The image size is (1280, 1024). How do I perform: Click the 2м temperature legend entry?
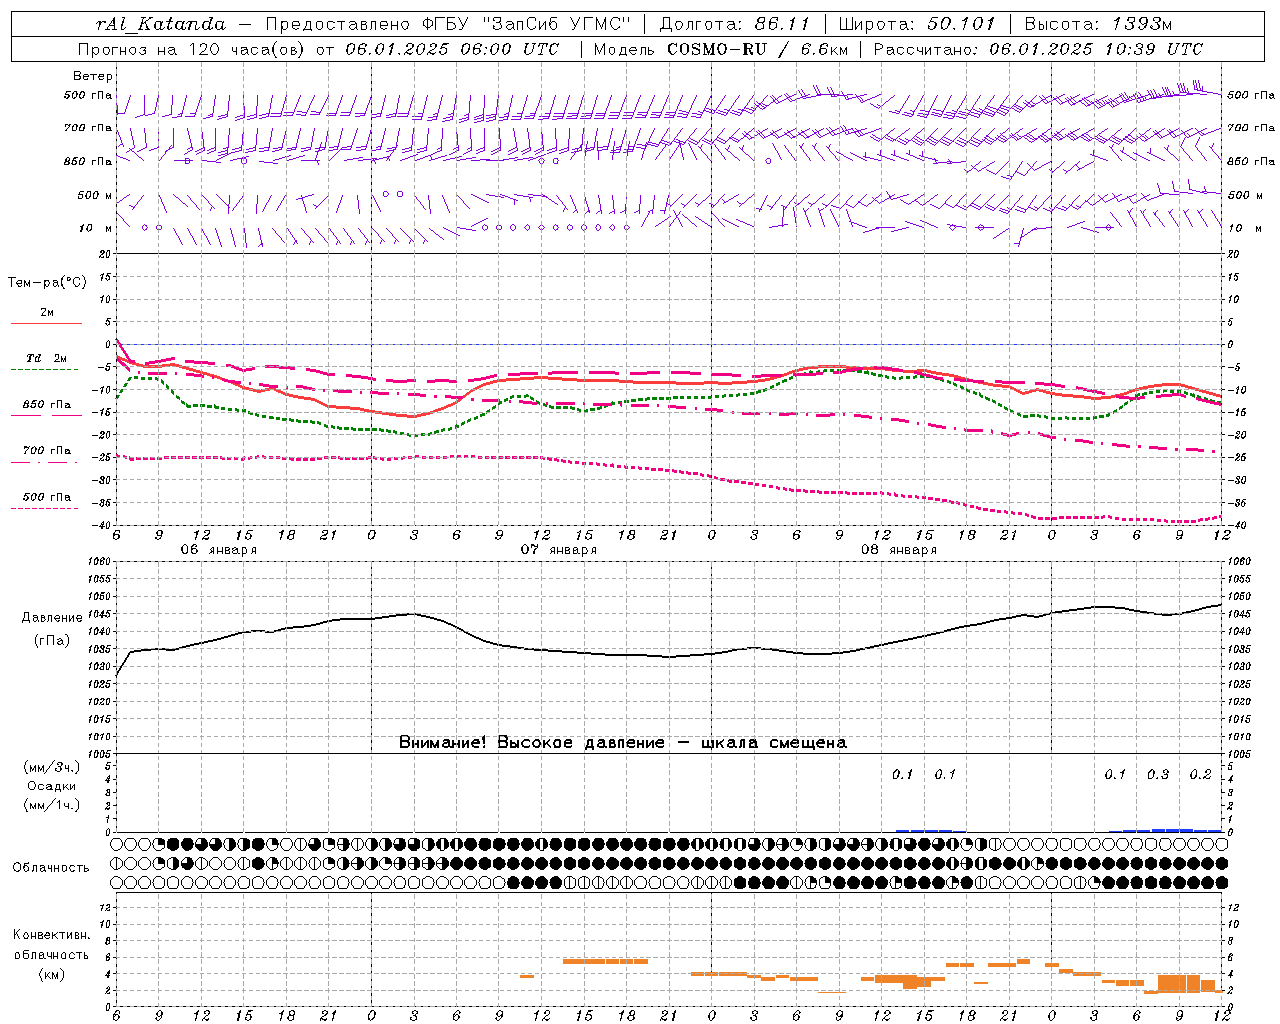coord(47,313)
